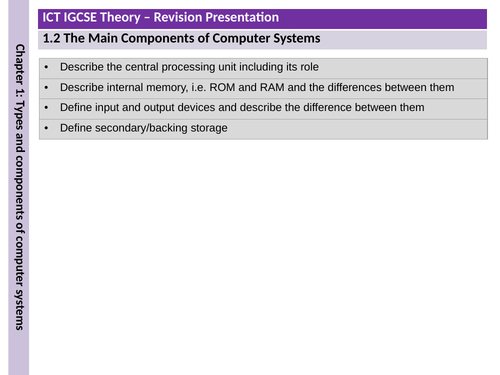Click the purple 'ICT IGCSE Theory' title banner
Image resolution: width=500 pixels, height=375 pixels.
pyautogui.click(x=262, y=19)
